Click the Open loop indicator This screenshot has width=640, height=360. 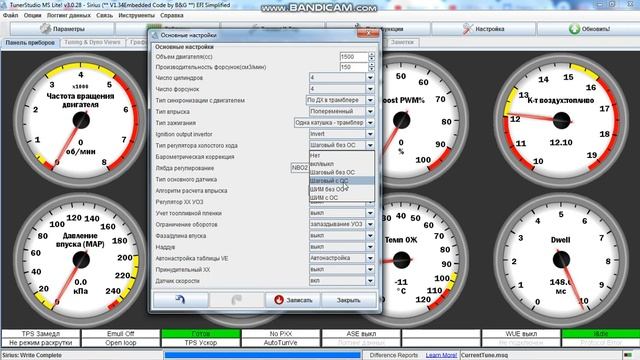(x=120, y=343)
